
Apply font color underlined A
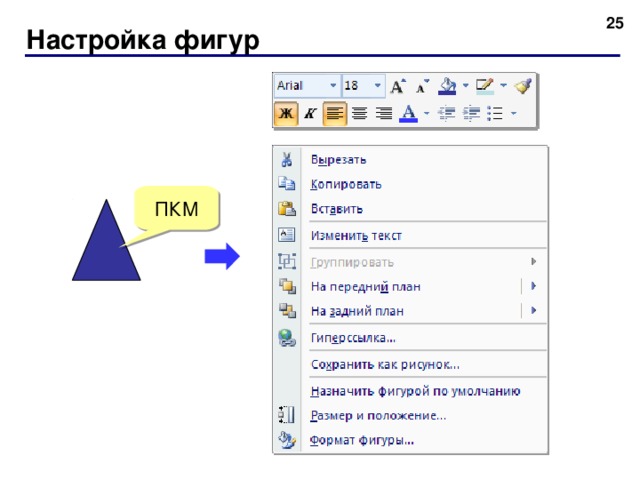409,113
